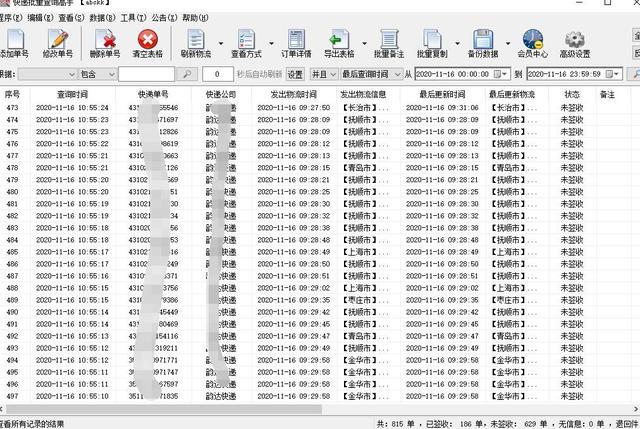Click the auto refresh seconds field showing 0
The image size is (640, 429).
218,74
